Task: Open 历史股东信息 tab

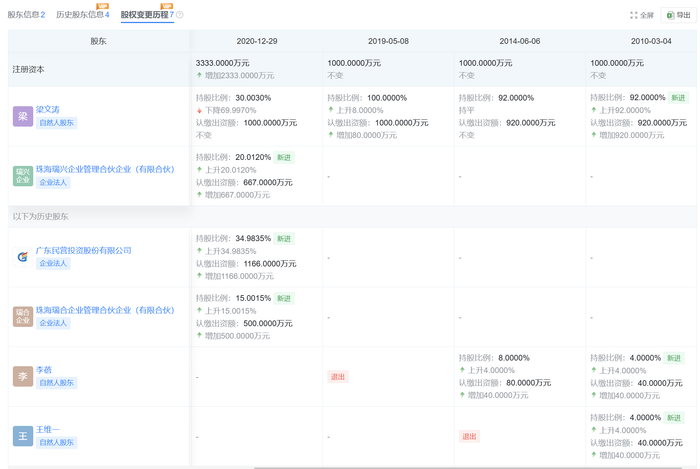Action: click(83, 15)
